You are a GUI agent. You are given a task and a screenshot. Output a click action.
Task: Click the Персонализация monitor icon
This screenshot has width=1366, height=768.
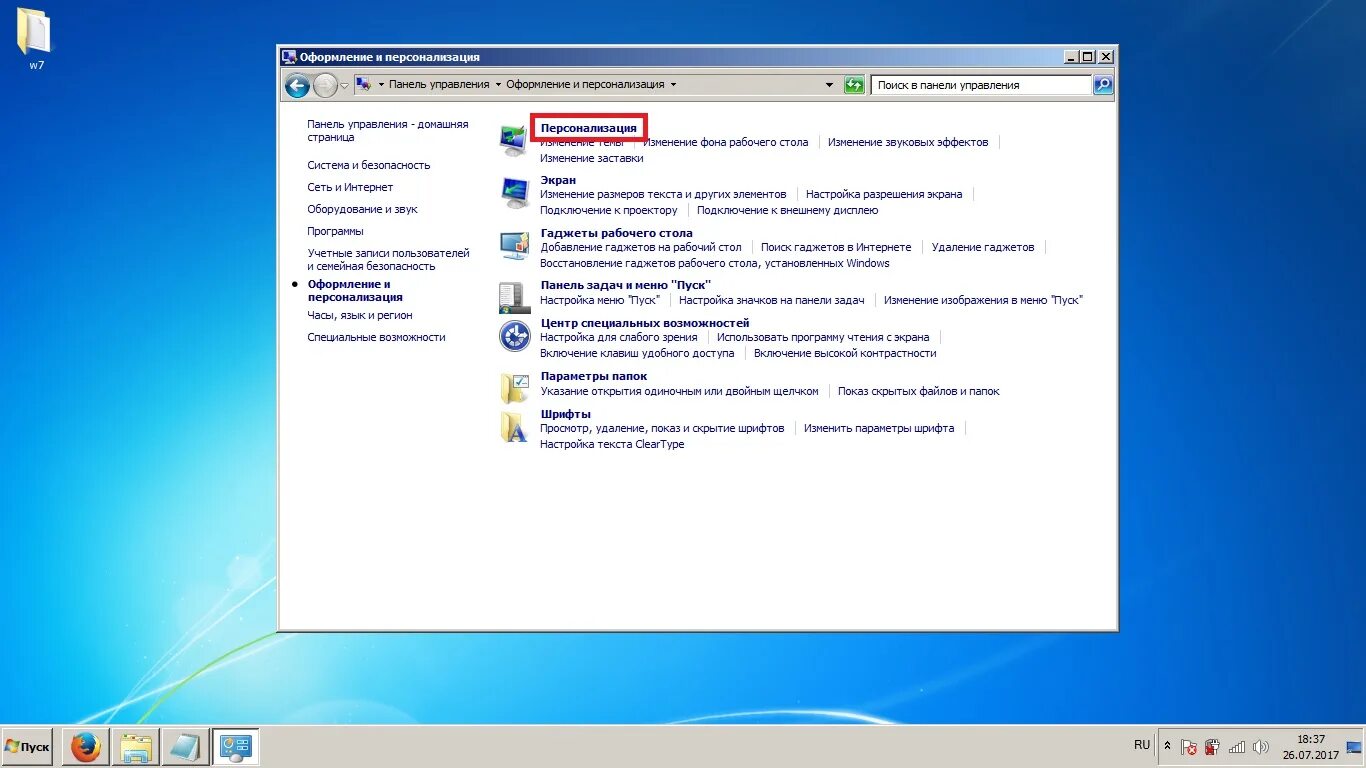(x=514, y=141)
